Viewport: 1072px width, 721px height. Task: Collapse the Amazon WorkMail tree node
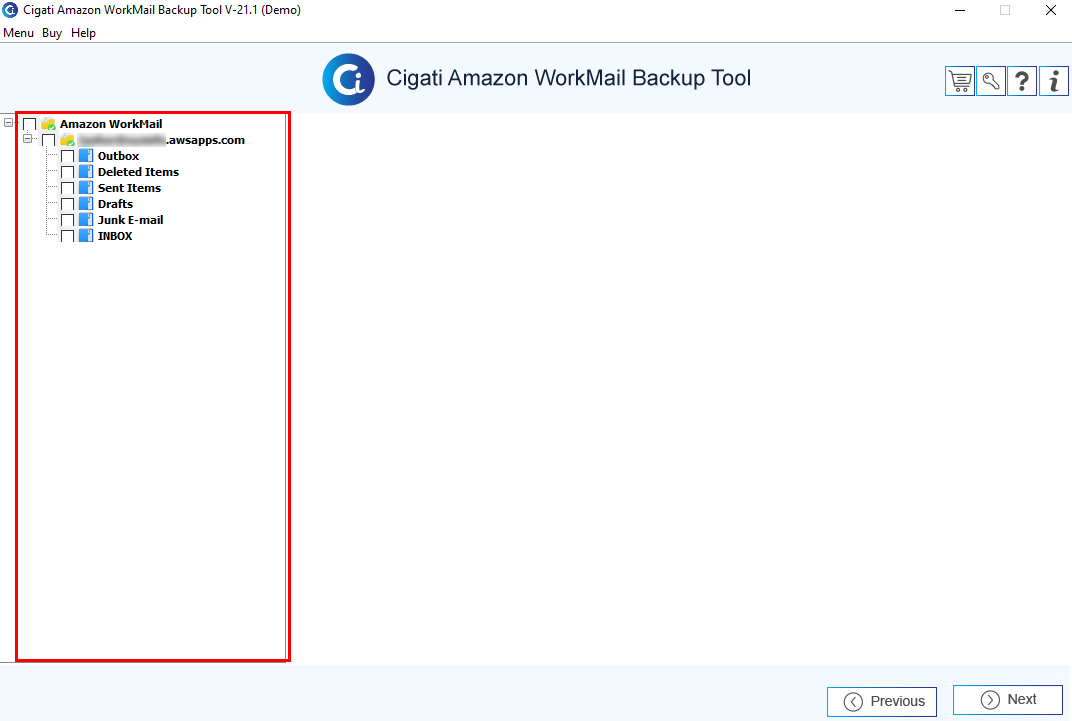8,123
